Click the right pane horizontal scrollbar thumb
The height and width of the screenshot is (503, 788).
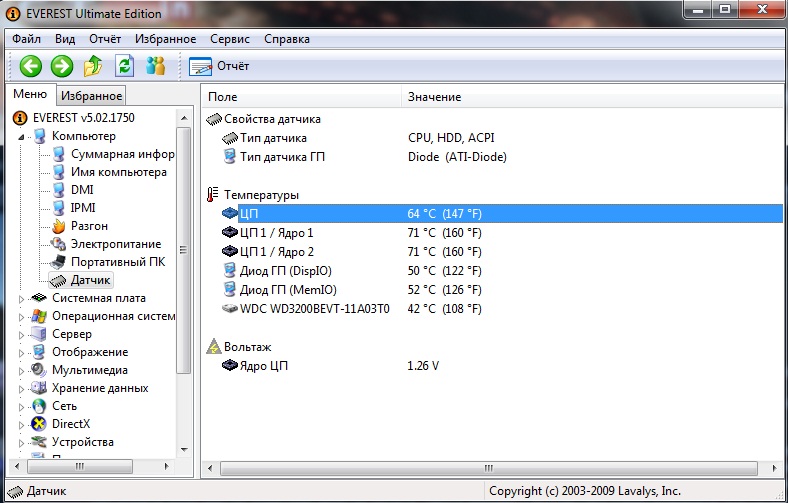488,468
